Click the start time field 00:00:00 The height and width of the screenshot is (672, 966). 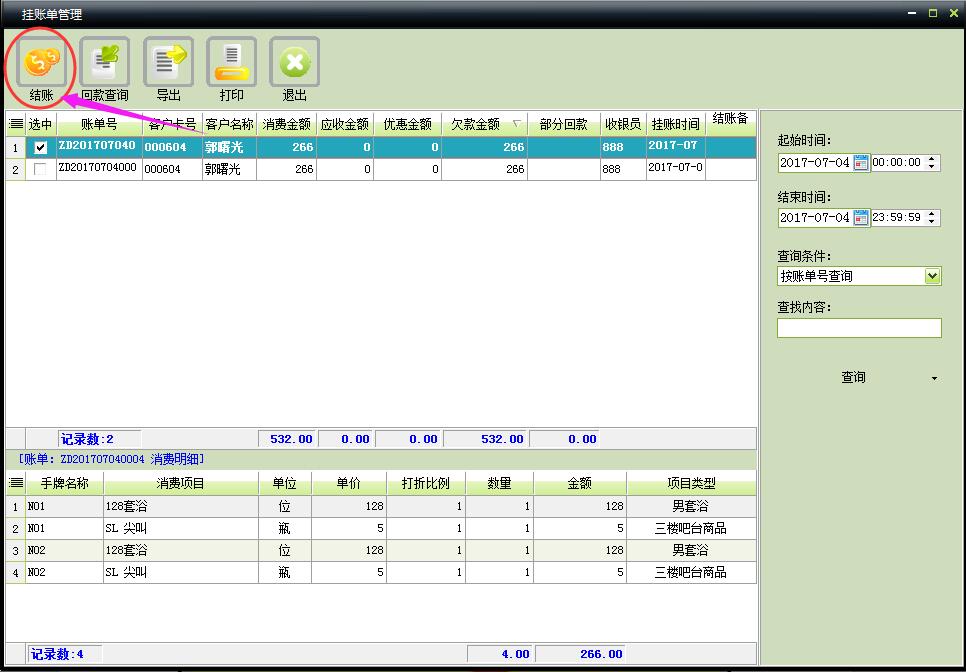point(898,163)
